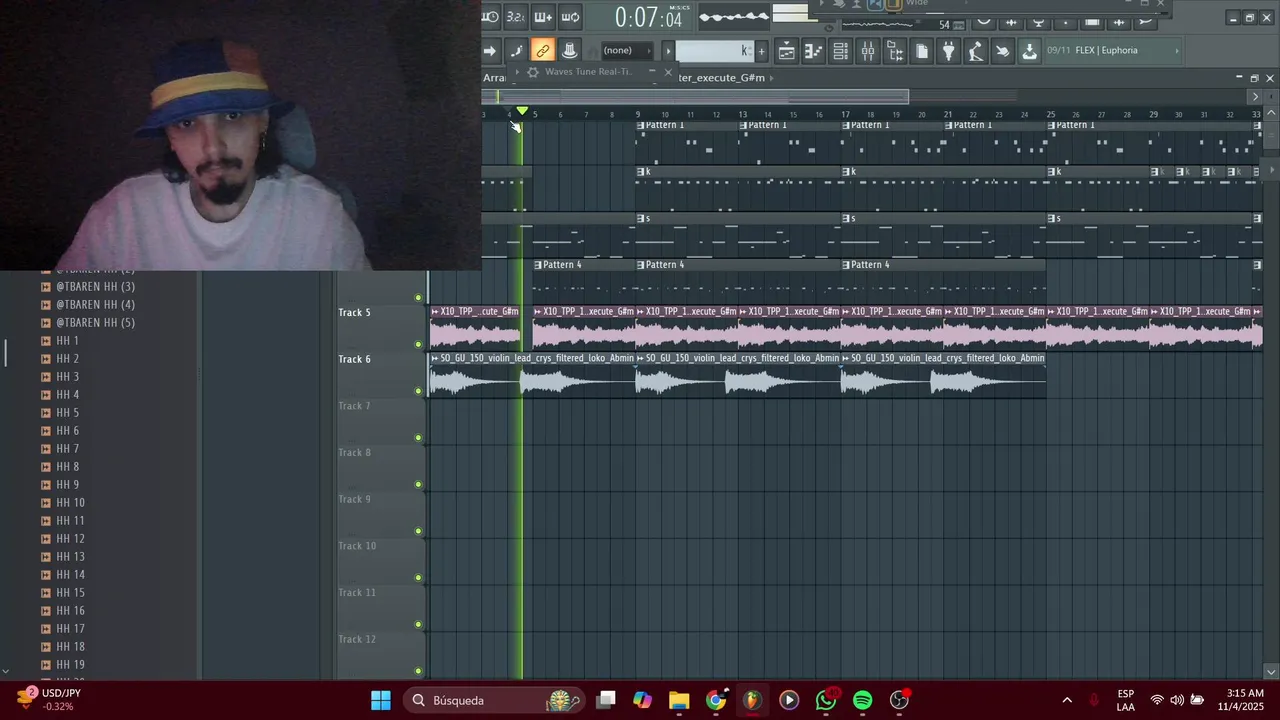Screen dimensions: 1280x720
Task: Select the Track 6 header
Action: click(381, 373)
